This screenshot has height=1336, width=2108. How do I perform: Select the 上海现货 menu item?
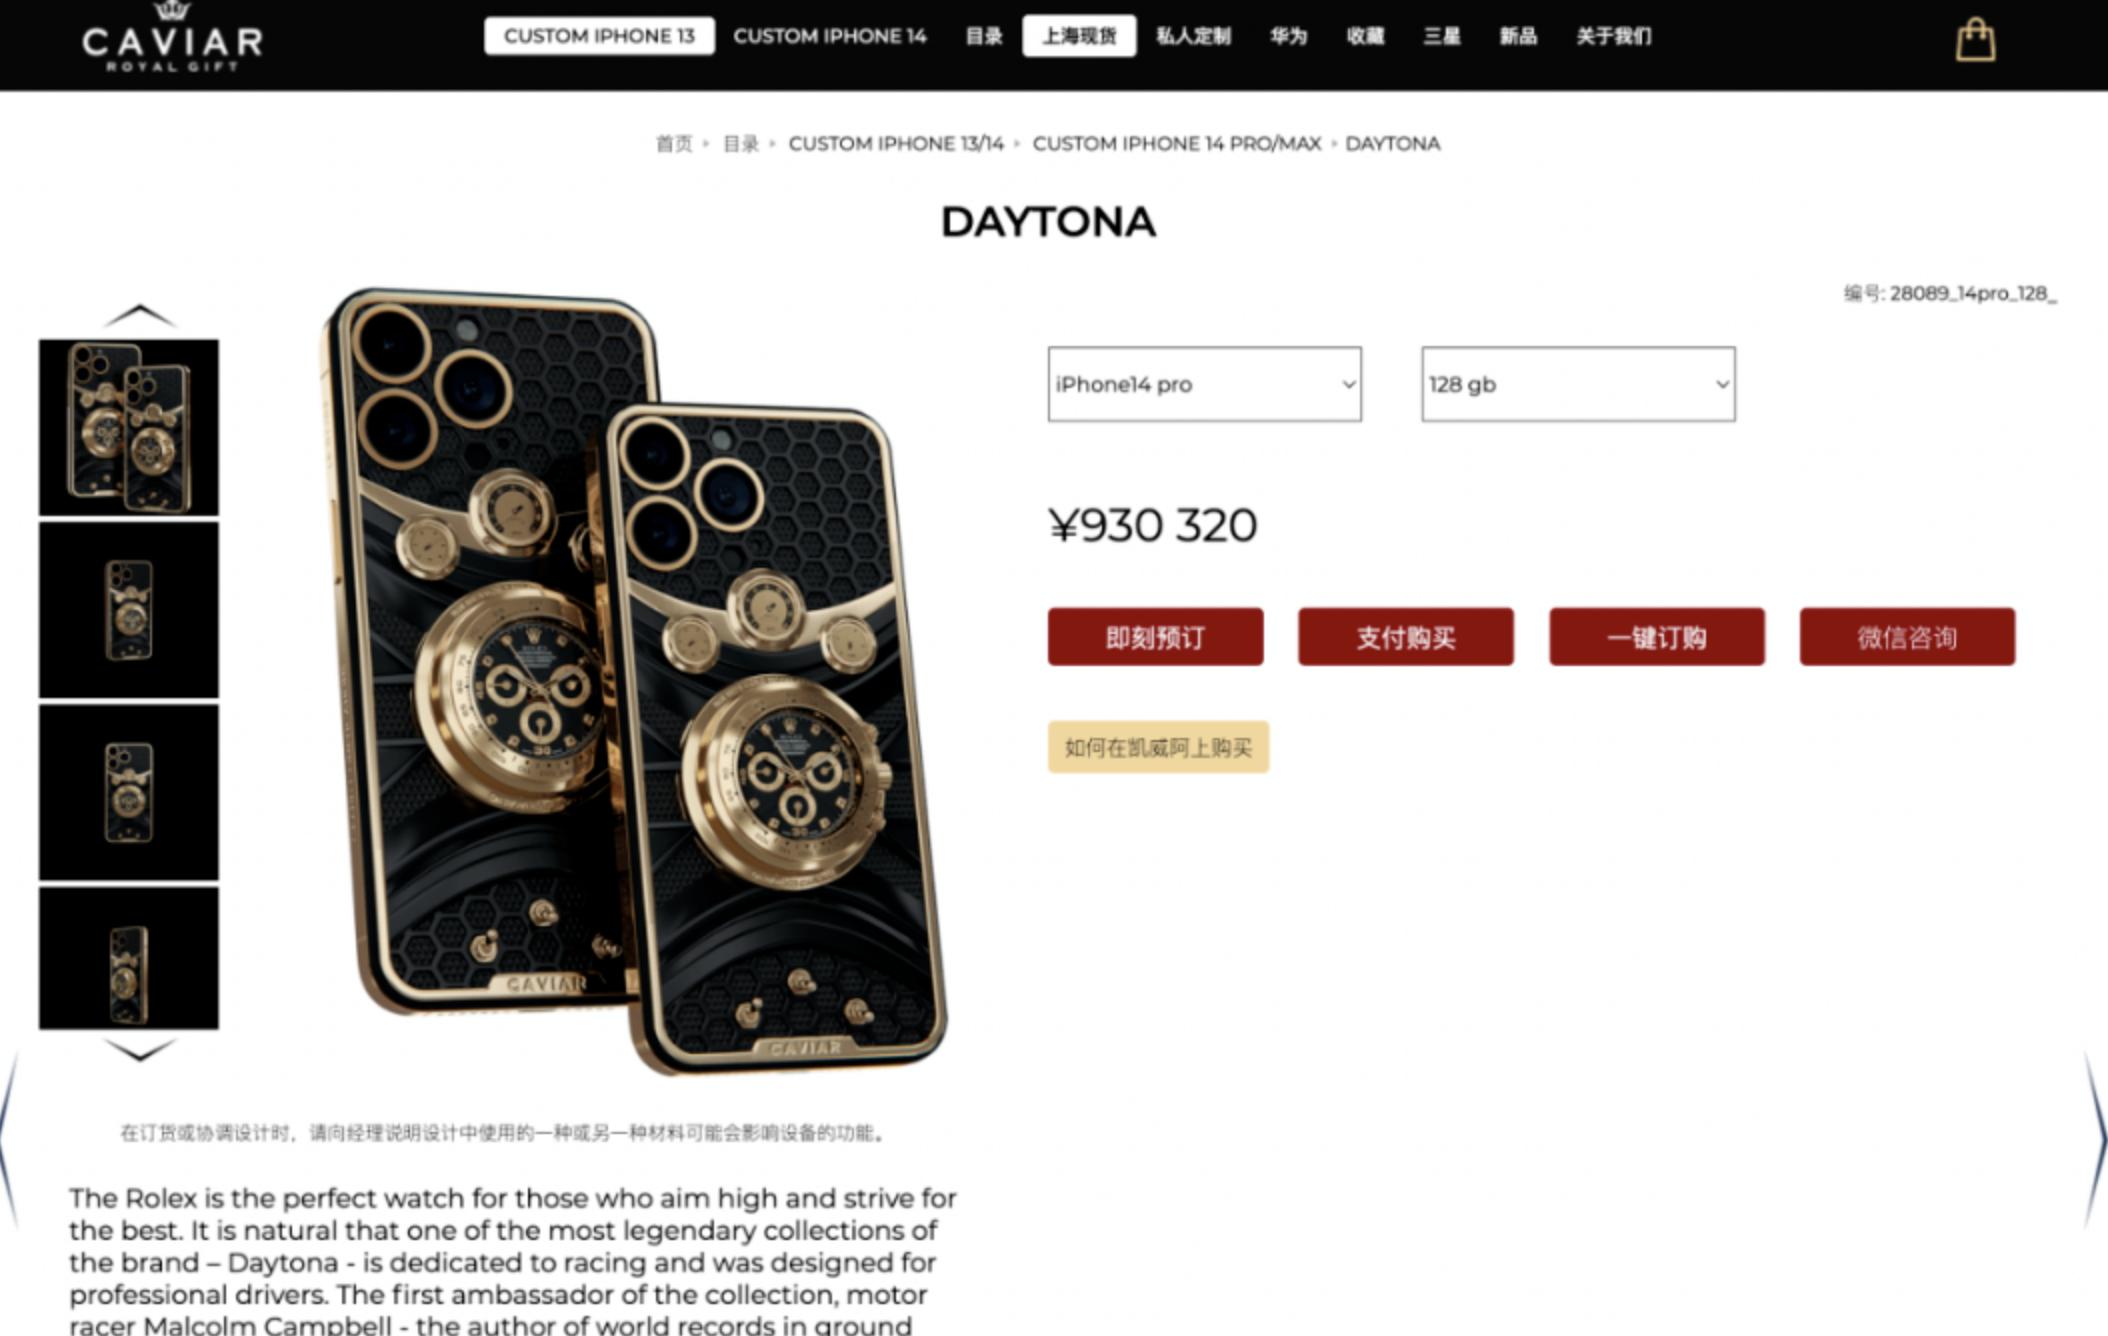click(x=1079, y=36)
